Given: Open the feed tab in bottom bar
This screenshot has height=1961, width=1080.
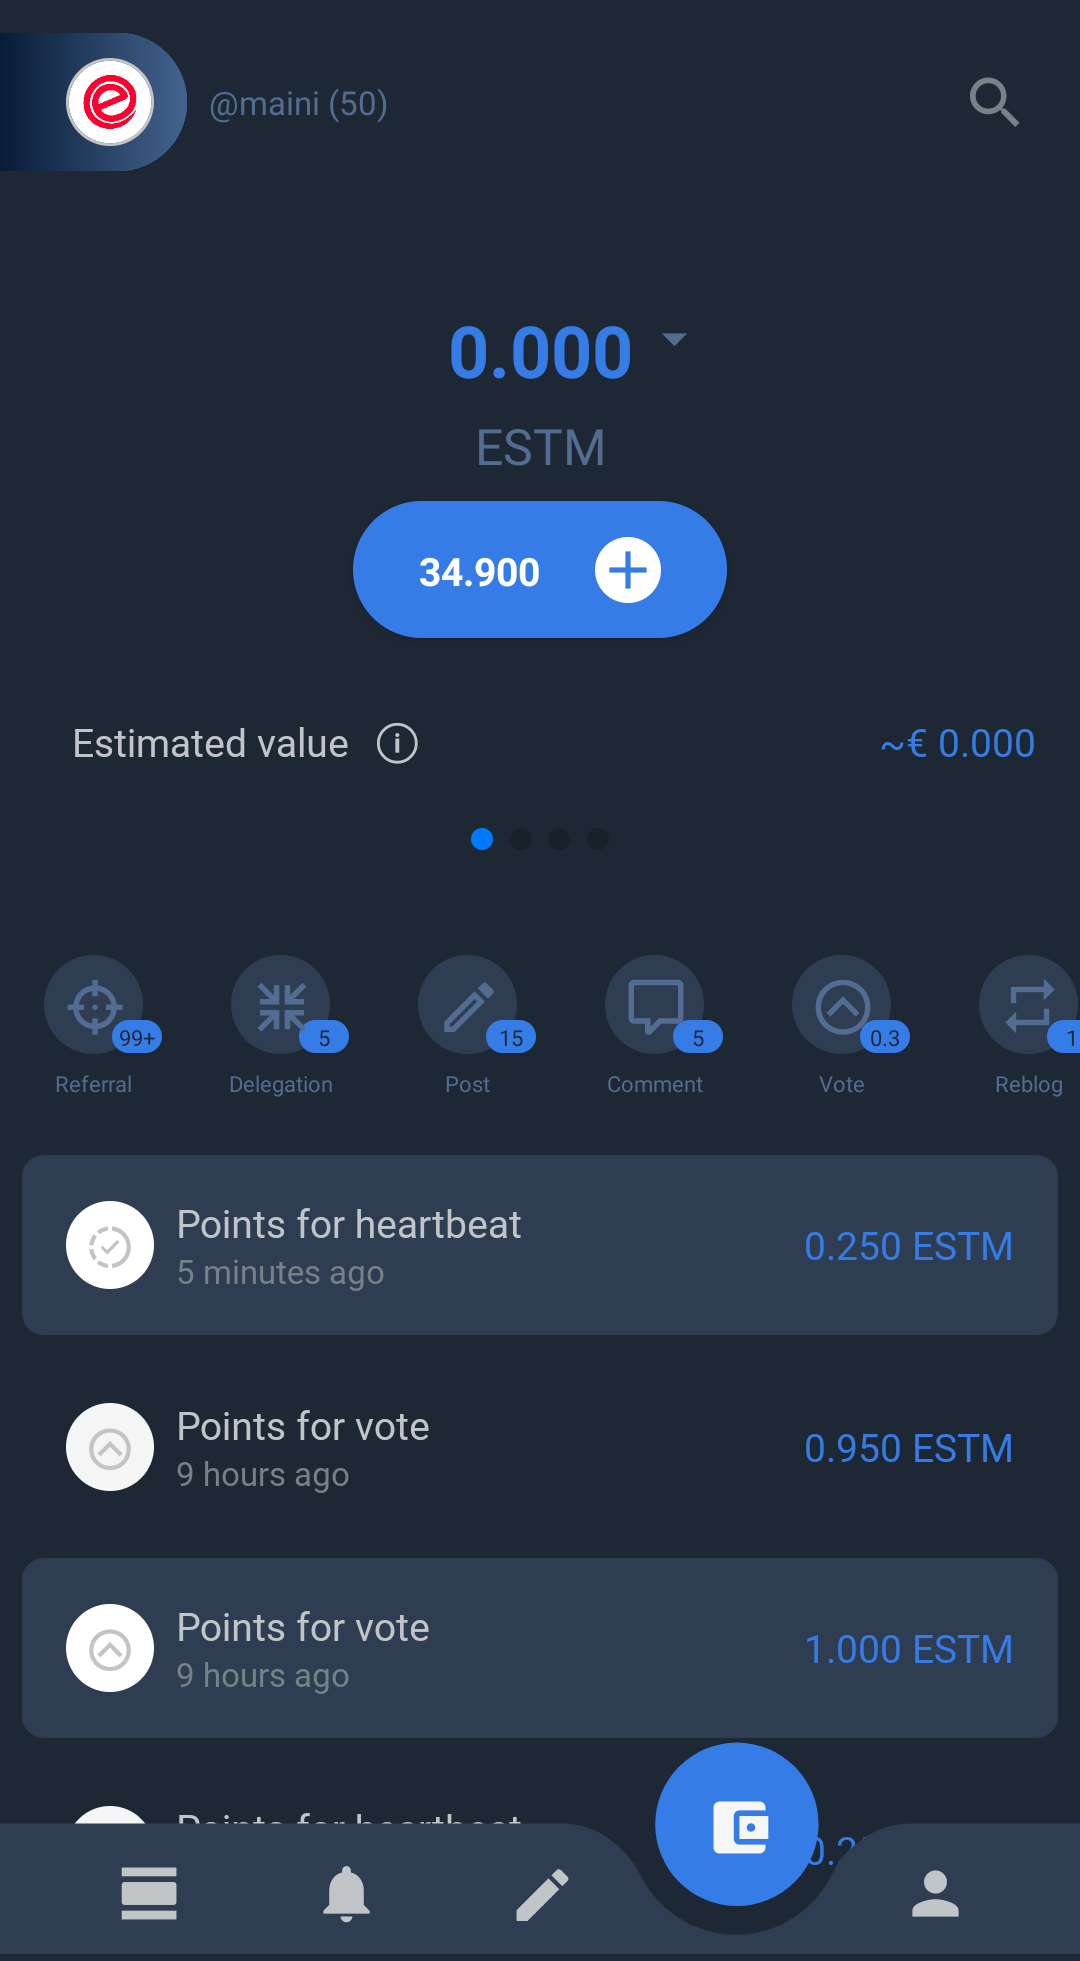Looking at the screenshot, I should coord(149,1893).
